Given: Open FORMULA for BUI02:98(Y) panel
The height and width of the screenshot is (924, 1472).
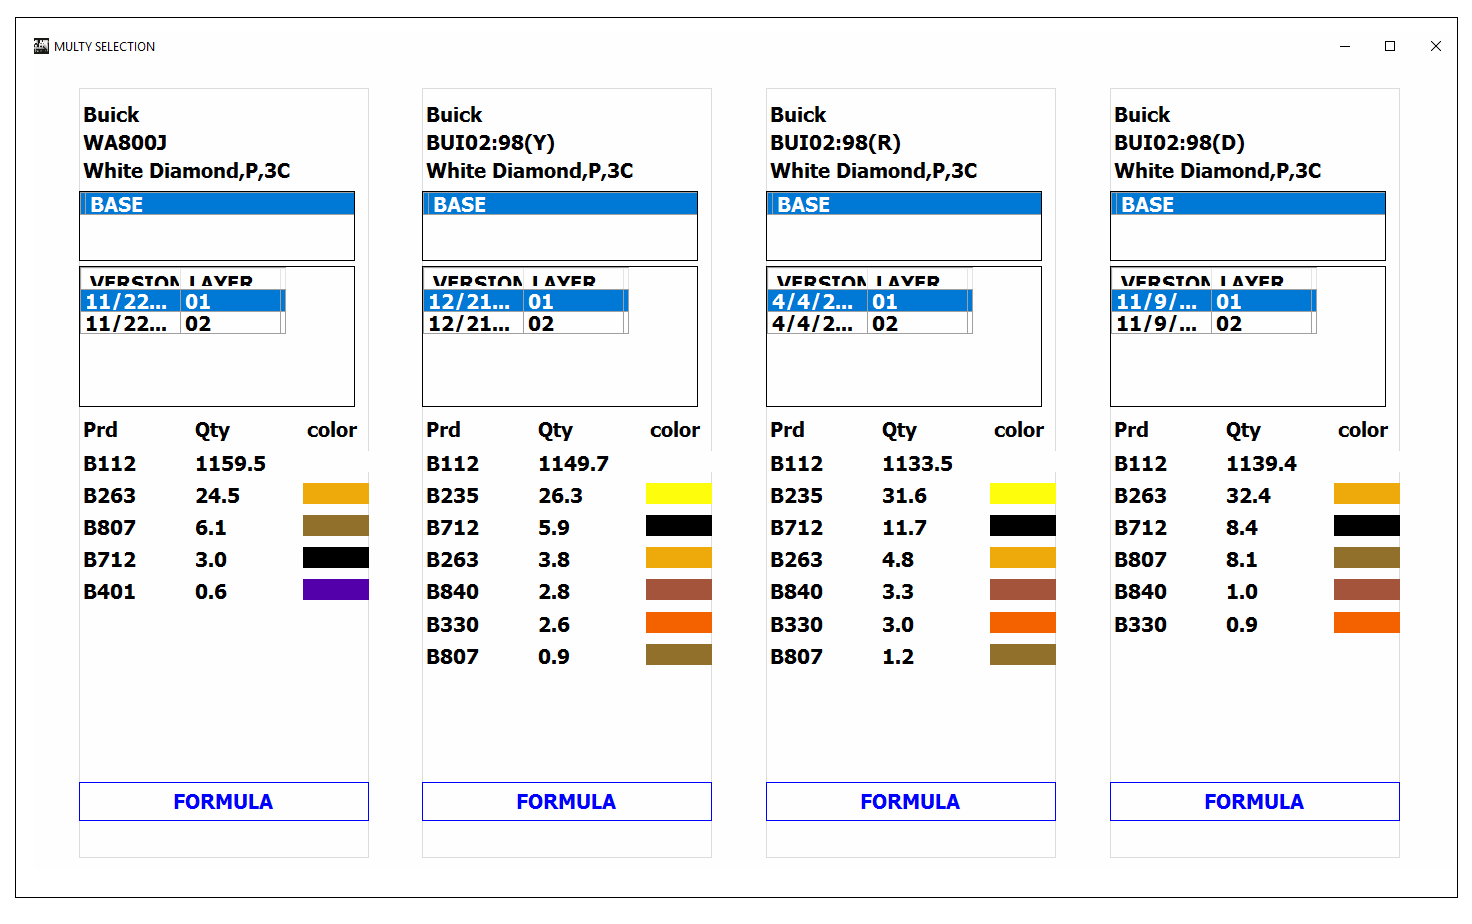Looking at the screenshot, I should (x=567, y=801).
